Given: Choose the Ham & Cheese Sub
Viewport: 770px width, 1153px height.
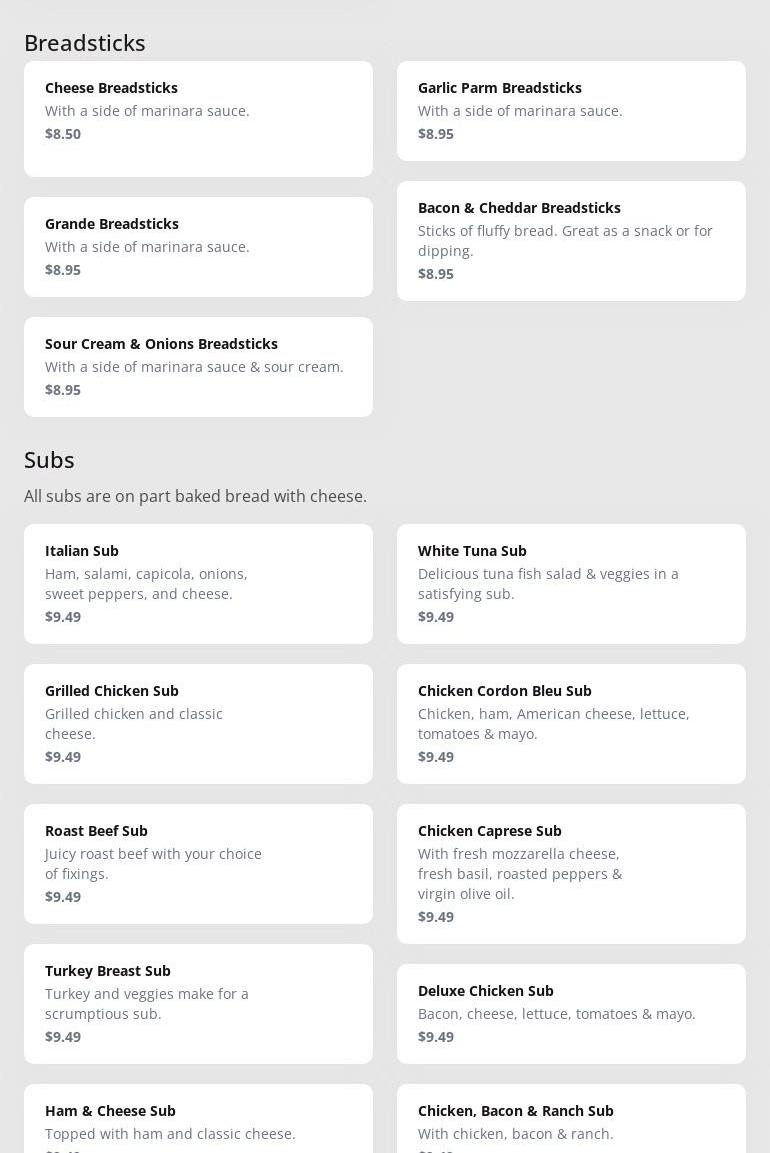Looking at the screenshot, I should coord(198,1120).
